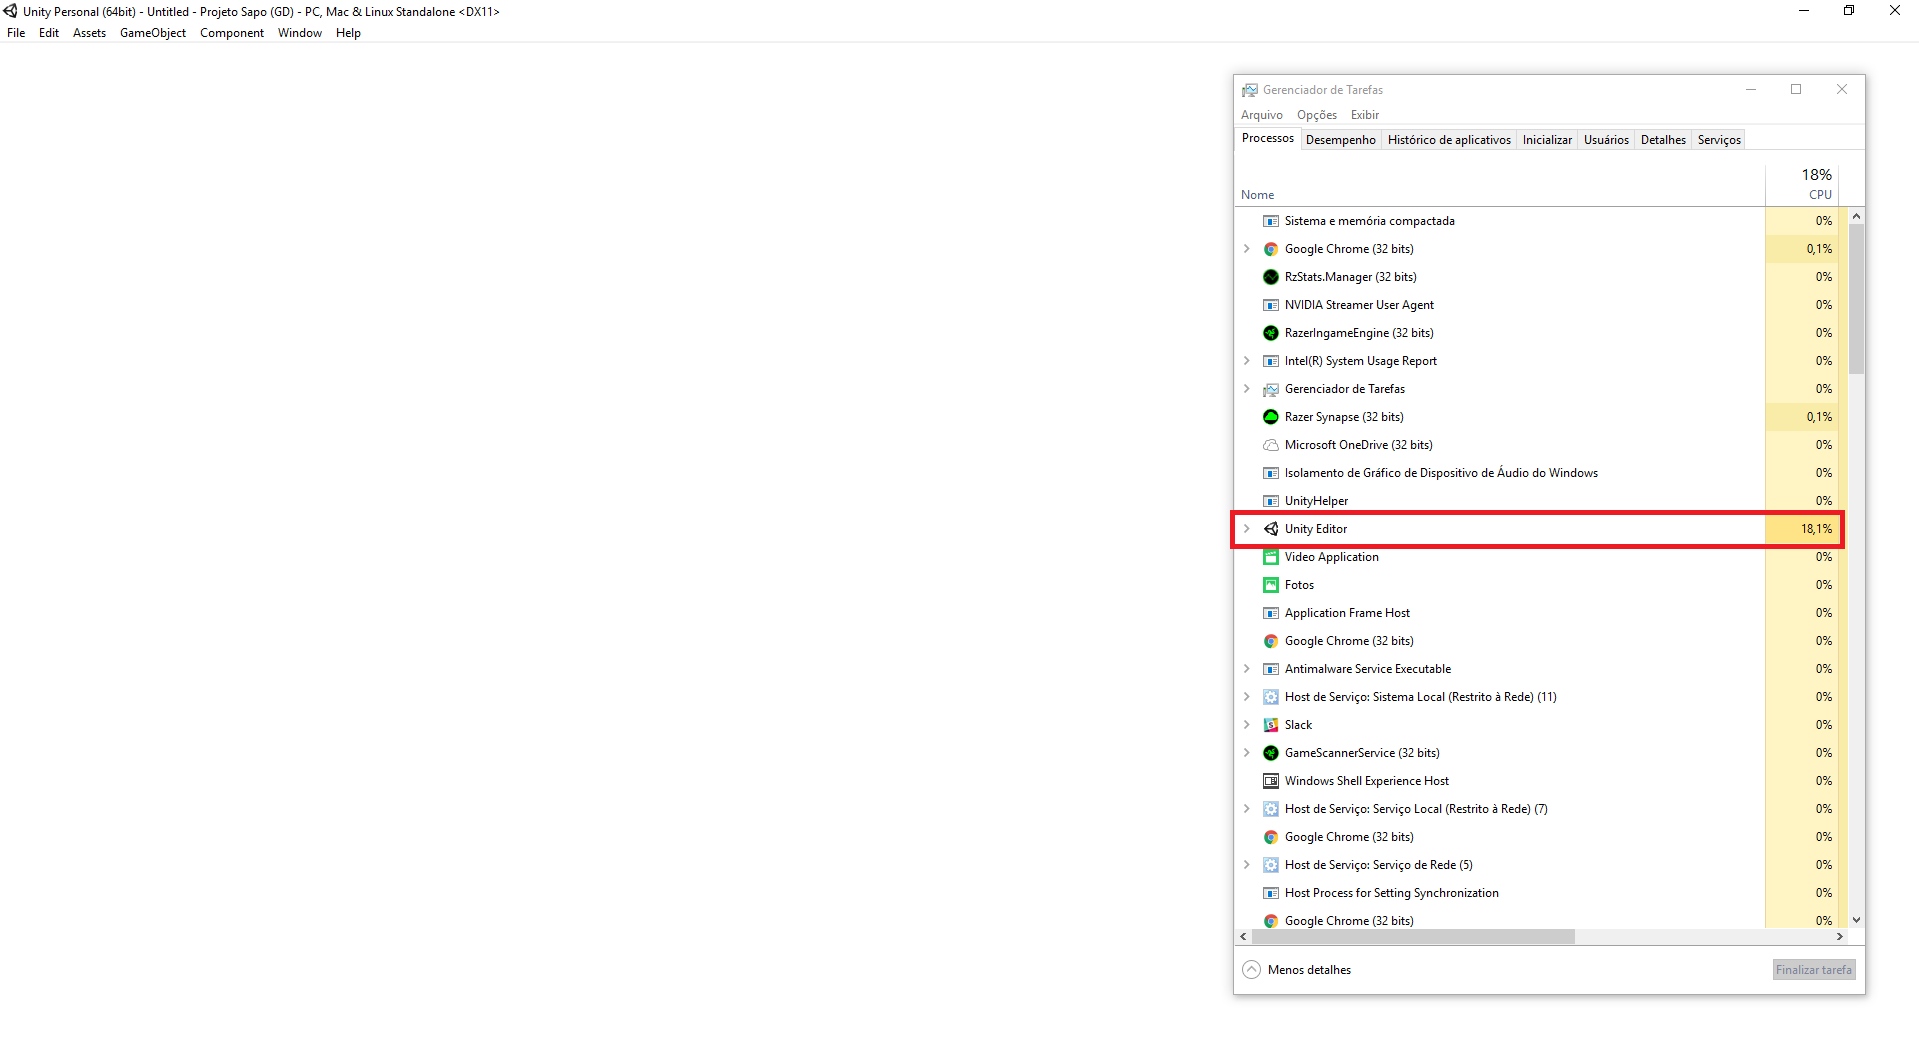Click the Host de Serviço Sistema Local gear icon
Image resolution: width=1919 pixels, height=1048 pixels.
click(x=1271, y=697)
